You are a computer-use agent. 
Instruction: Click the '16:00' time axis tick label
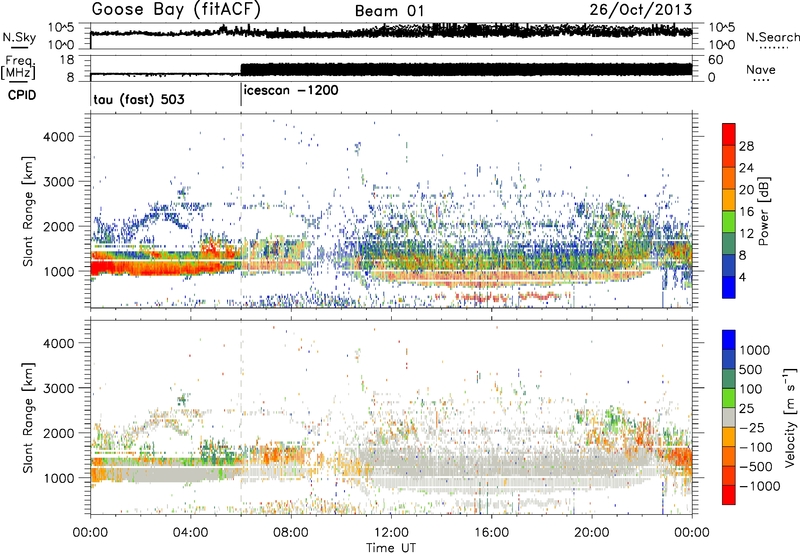coord(491,533)
